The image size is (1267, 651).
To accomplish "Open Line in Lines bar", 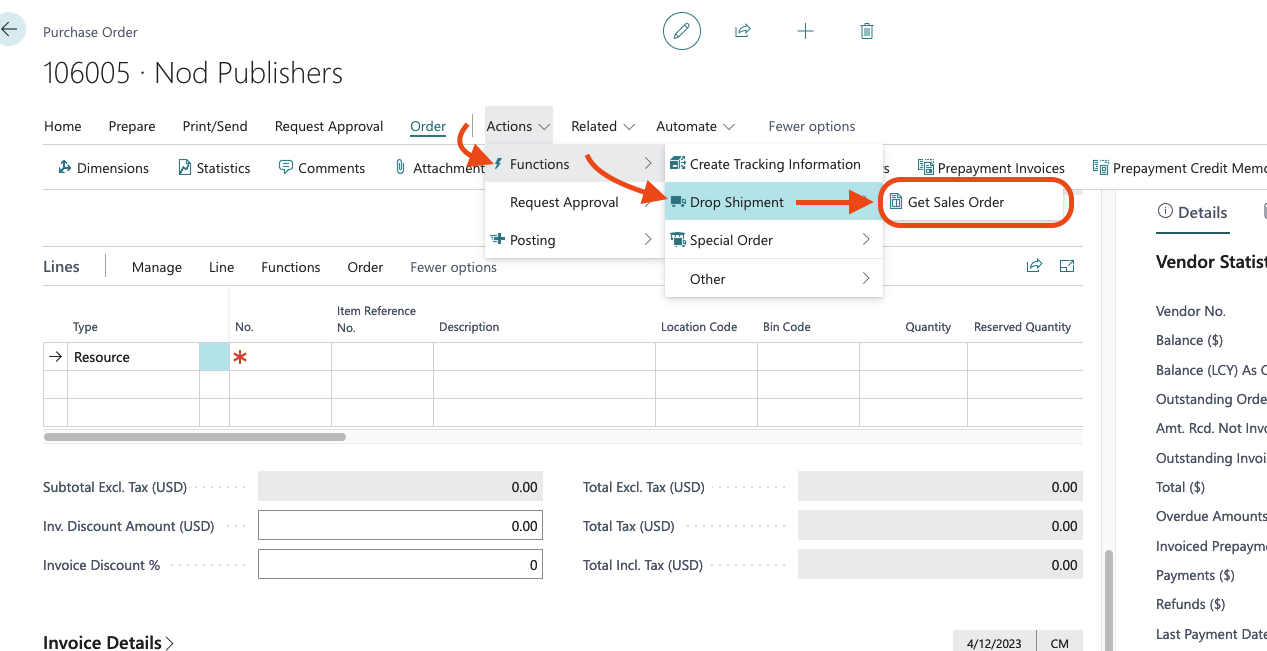I will pos(221,267).
